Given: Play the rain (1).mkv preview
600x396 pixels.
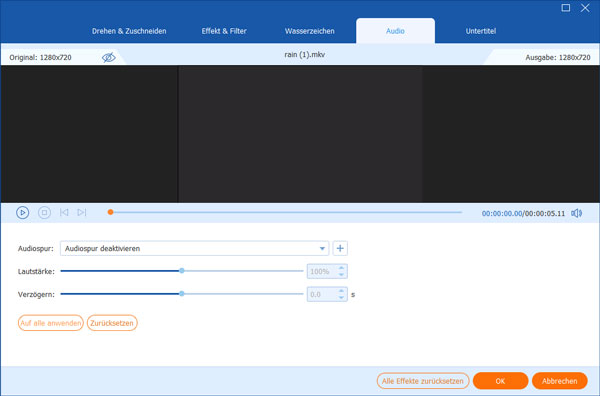Looking at the screenshot, I should (x=23, y=212).
